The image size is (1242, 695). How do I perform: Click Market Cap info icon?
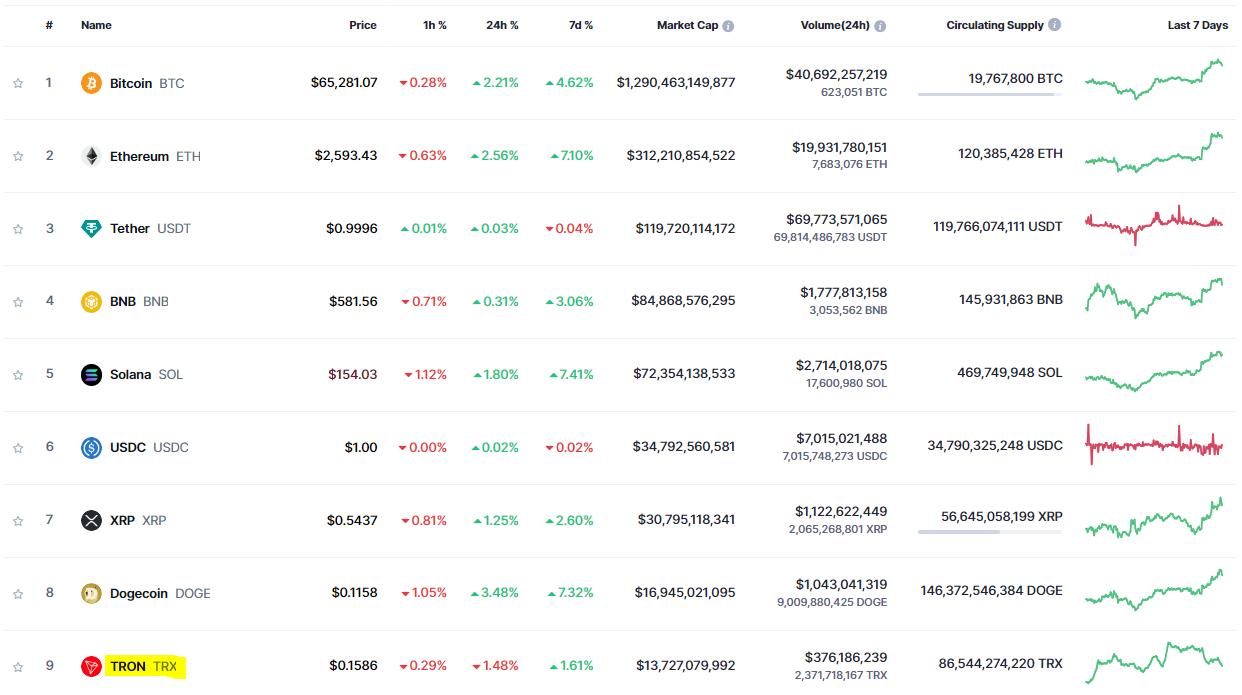click(x=728, y=26)
